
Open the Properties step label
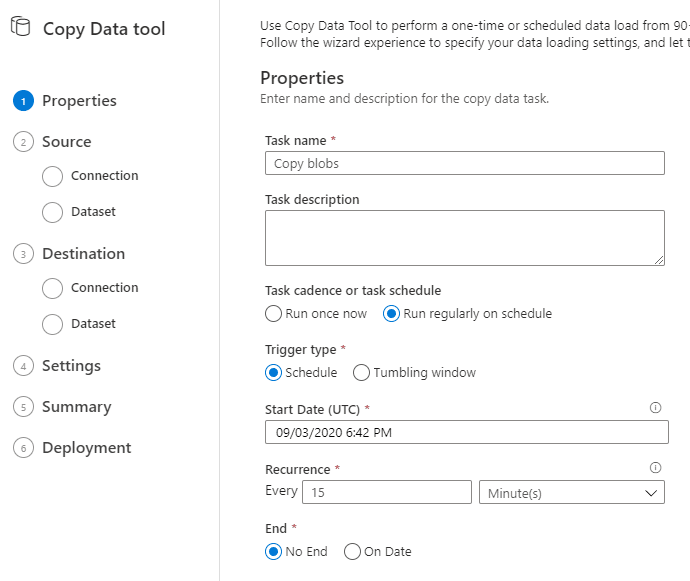coord(79,101)
